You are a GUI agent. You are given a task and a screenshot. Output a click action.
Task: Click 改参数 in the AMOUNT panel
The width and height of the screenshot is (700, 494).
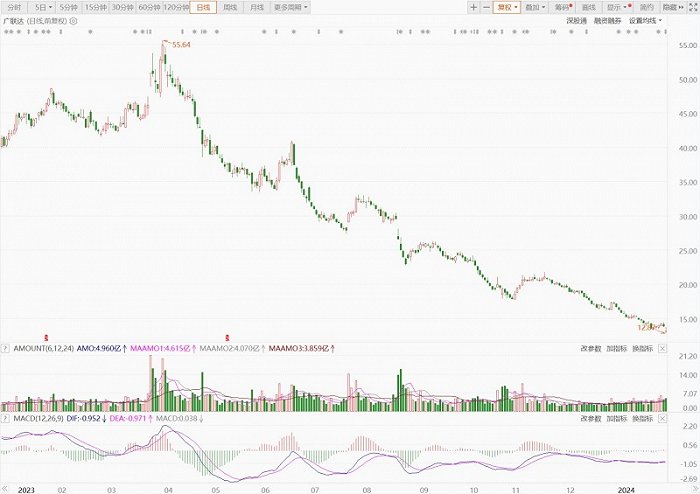(x=591, y=349)
